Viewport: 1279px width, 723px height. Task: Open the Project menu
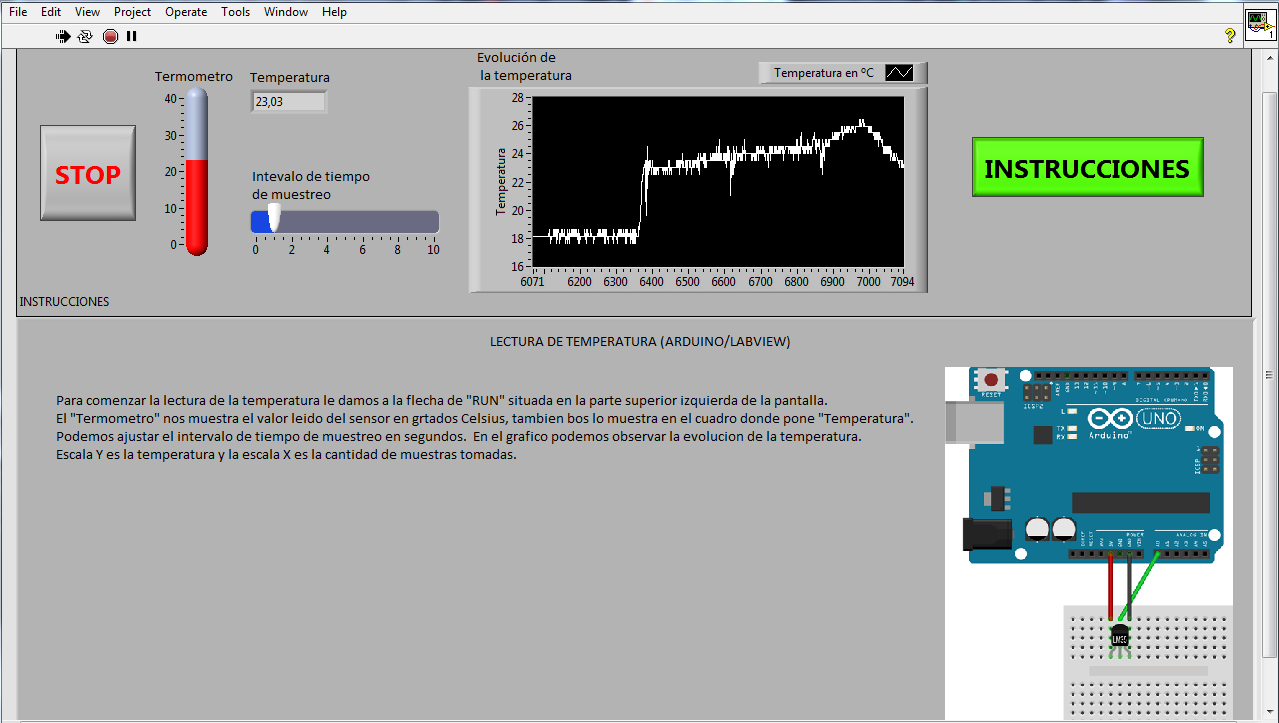[132, 11]
